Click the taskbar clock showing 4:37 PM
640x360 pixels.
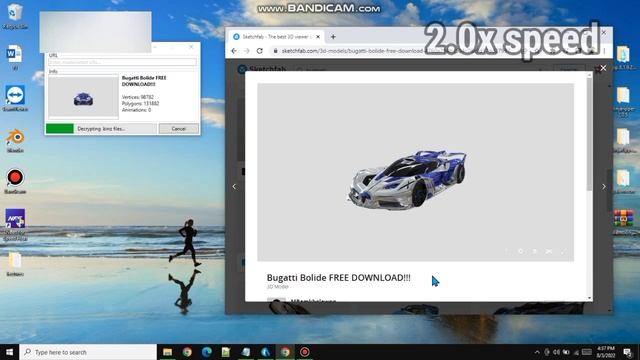point(605,352)
